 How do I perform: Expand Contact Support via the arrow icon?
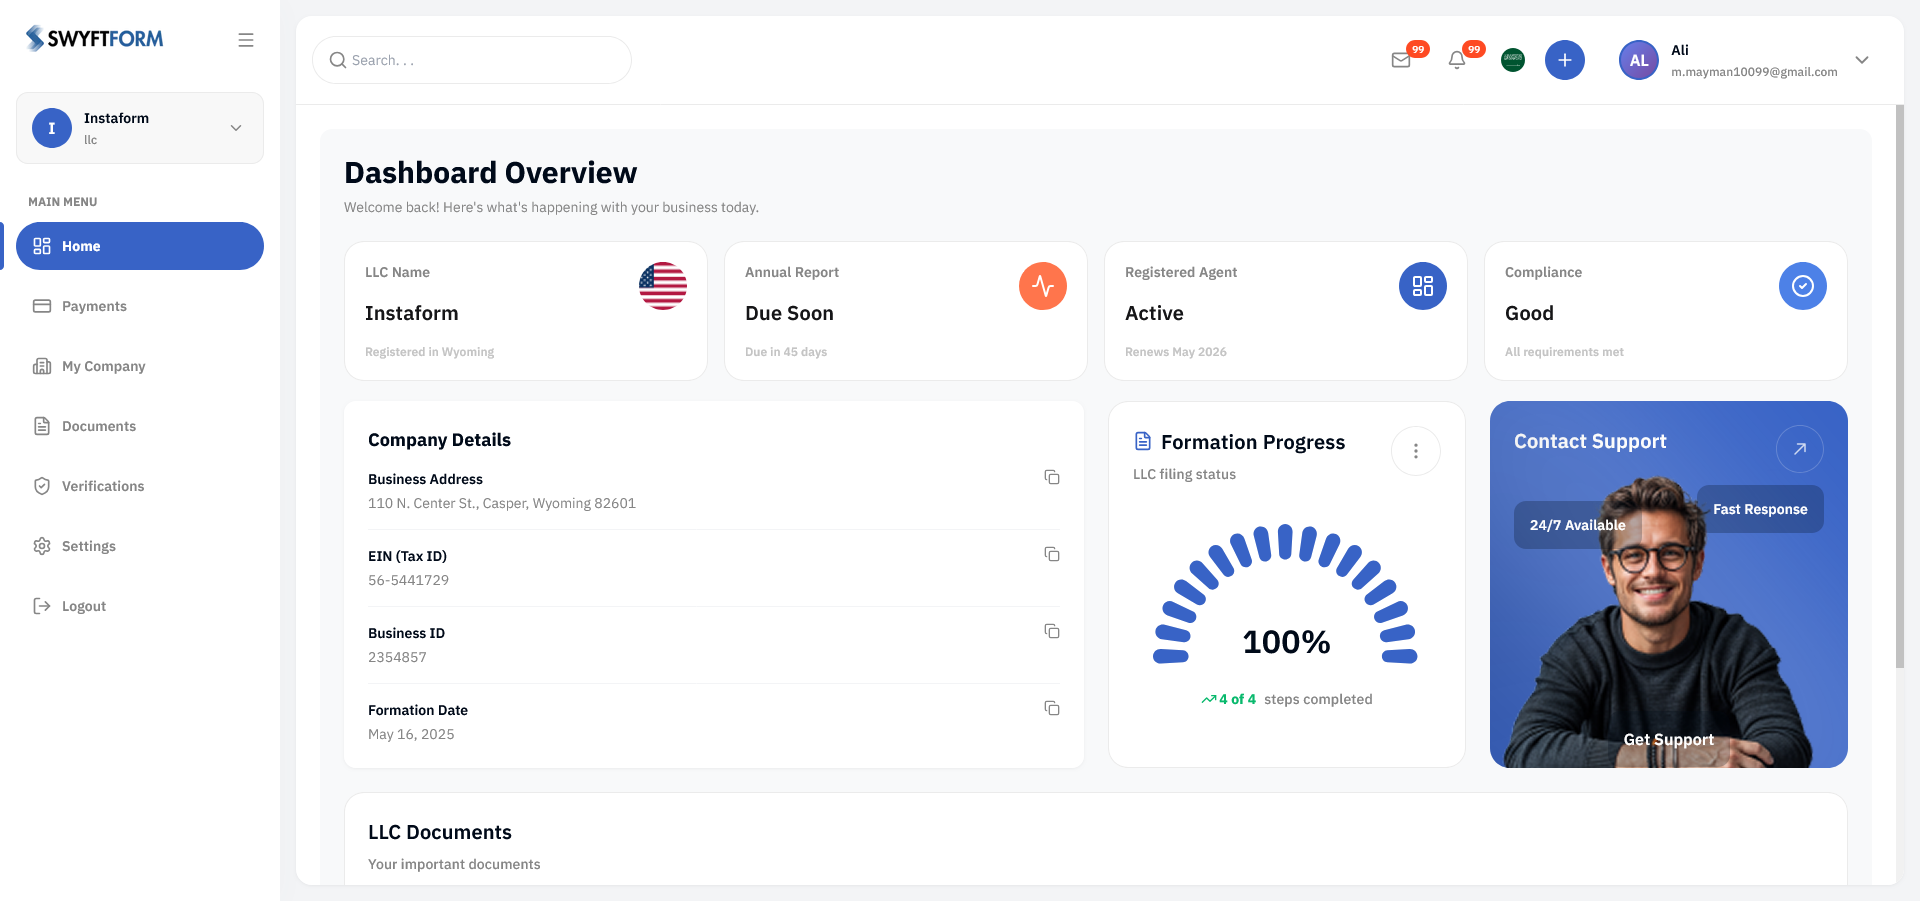point(1799,448)
